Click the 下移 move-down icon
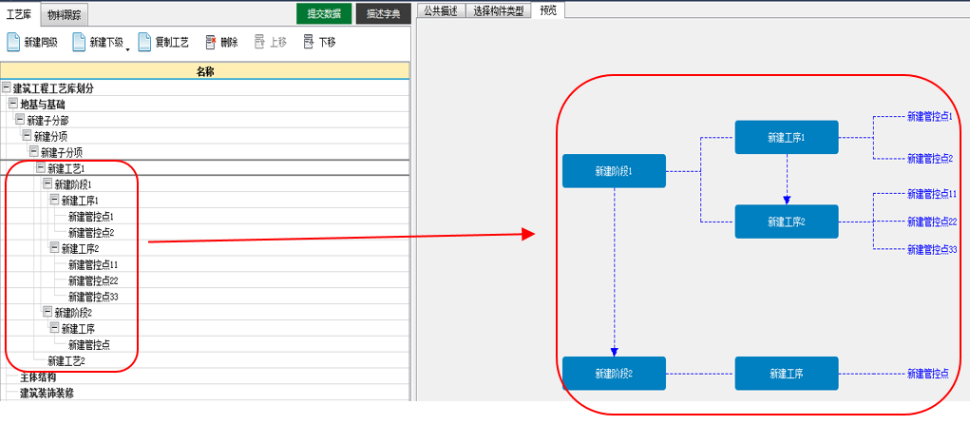This screenshot has width=973, height=423. coord(308,42)
